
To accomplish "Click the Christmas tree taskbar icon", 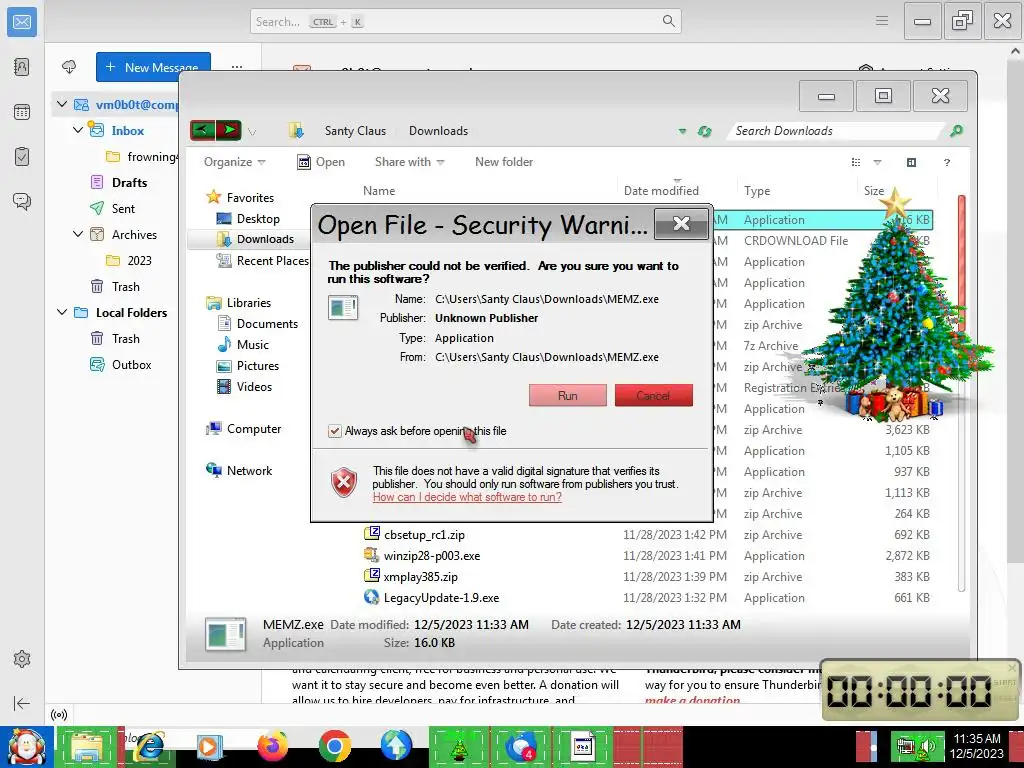I will point(459,748).
